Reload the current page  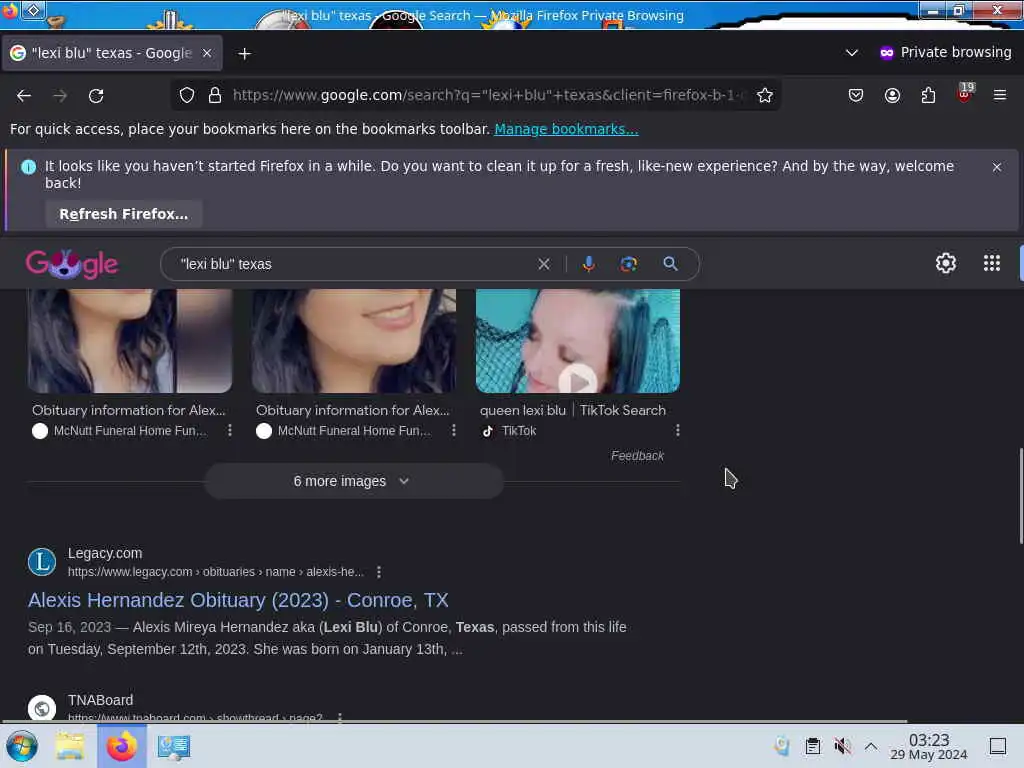(96, 96)
